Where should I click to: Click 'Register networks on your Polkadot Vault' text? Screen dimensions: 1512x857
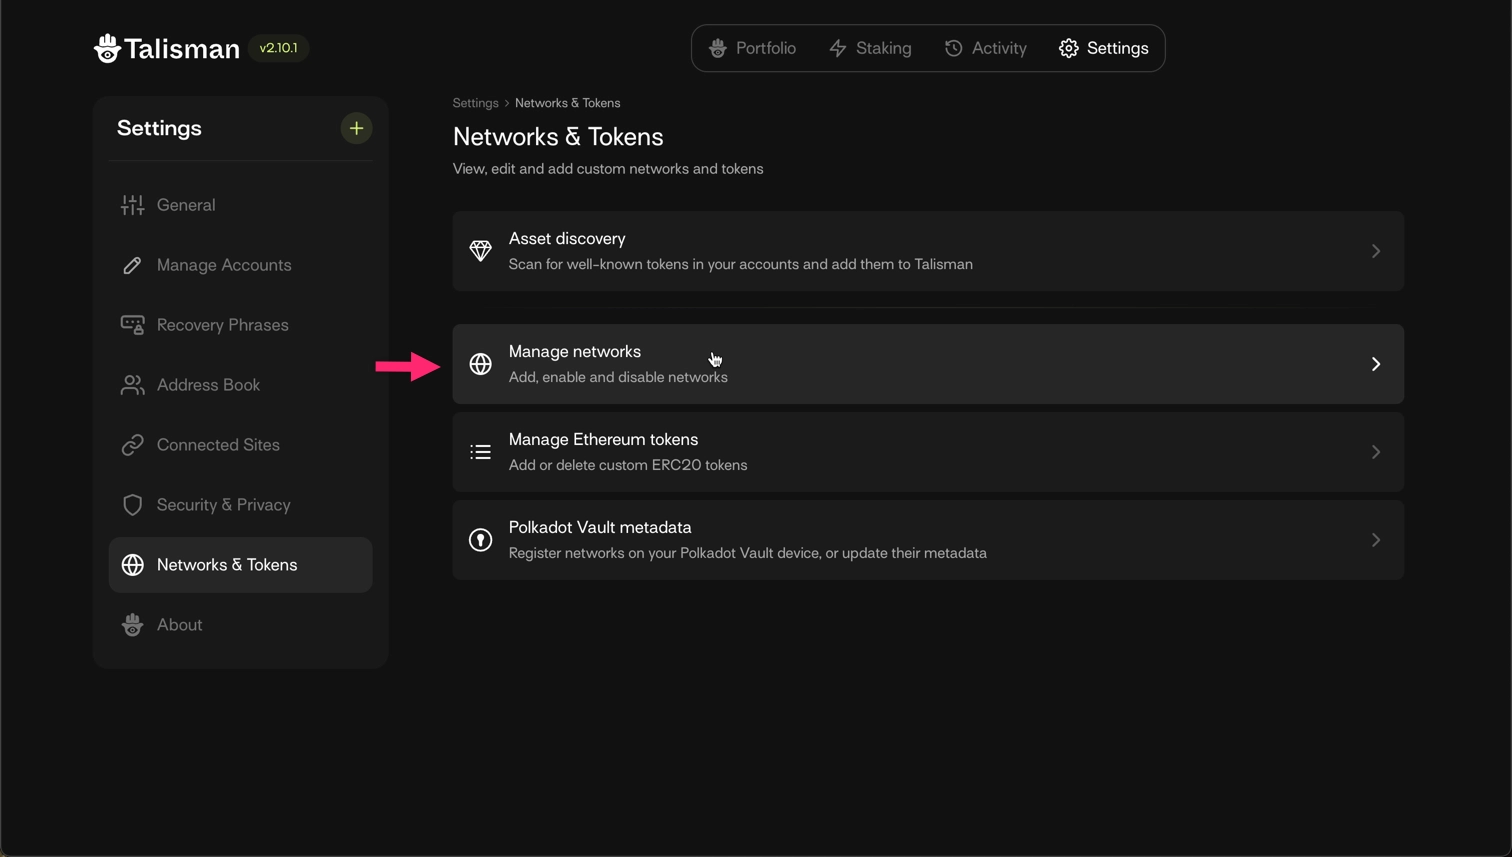point(748,553)
